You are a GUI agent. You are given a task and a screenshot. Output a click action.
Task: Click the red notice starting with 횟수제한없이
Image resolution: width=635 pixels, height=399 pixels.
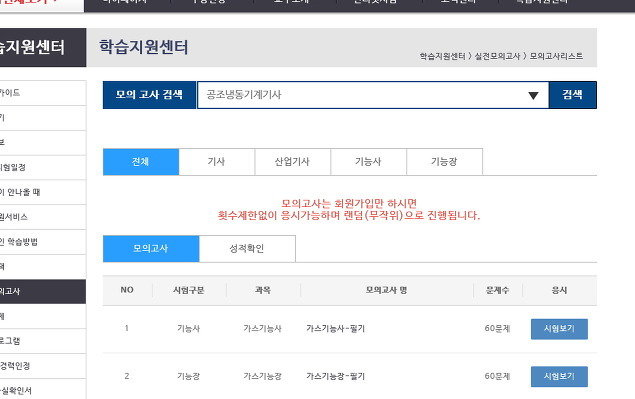[349, 216]
